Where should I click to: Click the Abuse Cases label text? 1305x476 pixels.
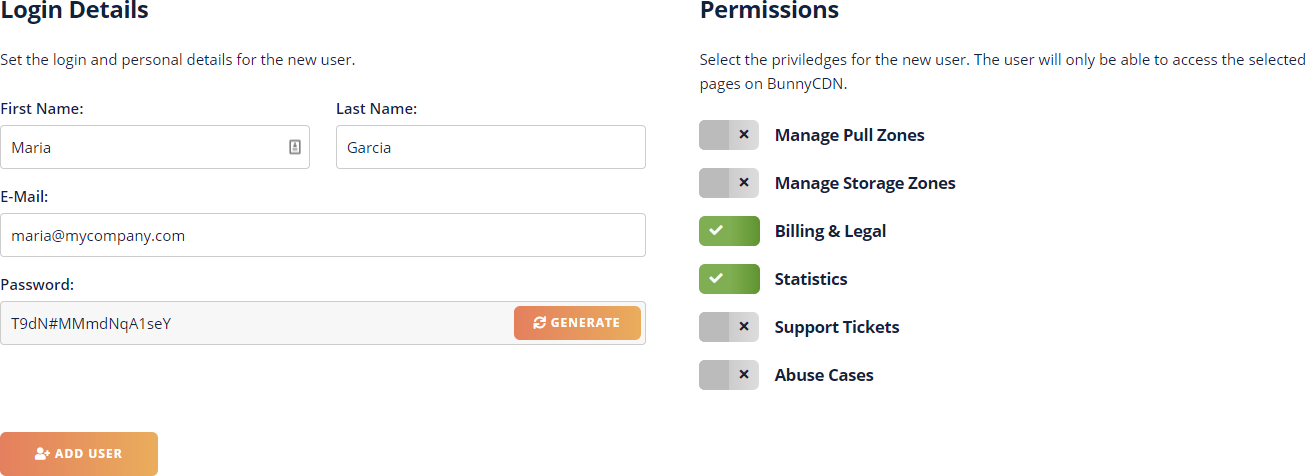pos(824,375)
